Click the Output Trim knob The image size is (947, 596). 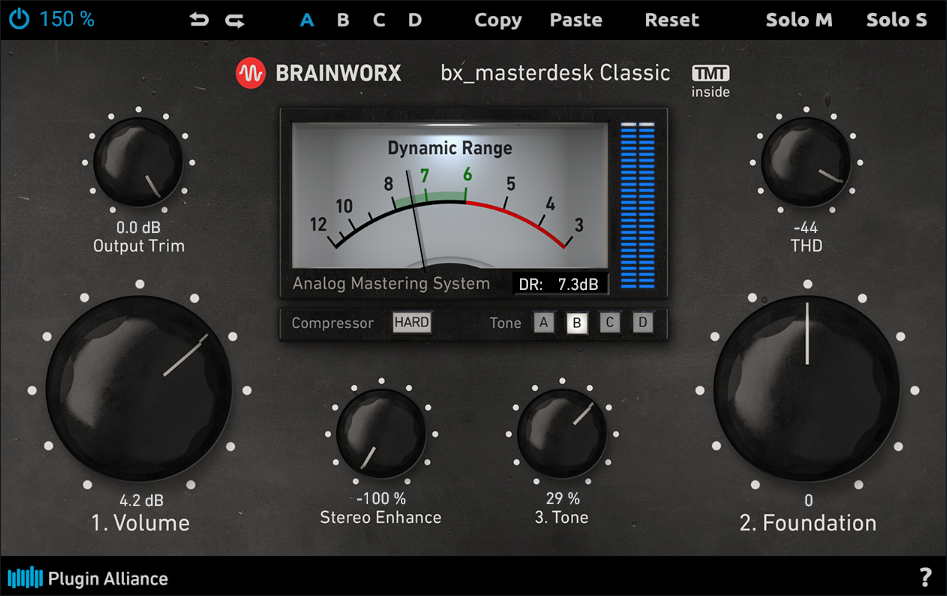point(138,162)
